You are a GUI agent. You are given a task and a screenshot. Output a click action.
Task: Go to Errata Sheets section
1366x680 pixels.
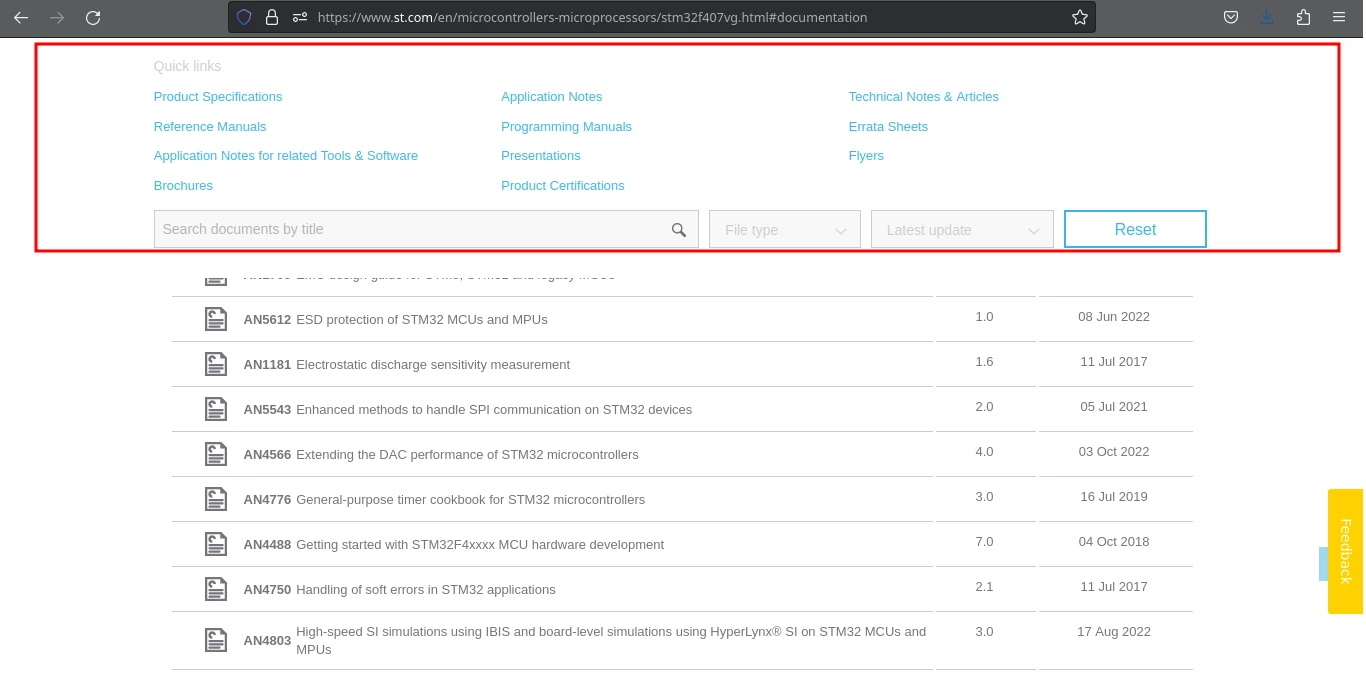click(x=888, y=127)
